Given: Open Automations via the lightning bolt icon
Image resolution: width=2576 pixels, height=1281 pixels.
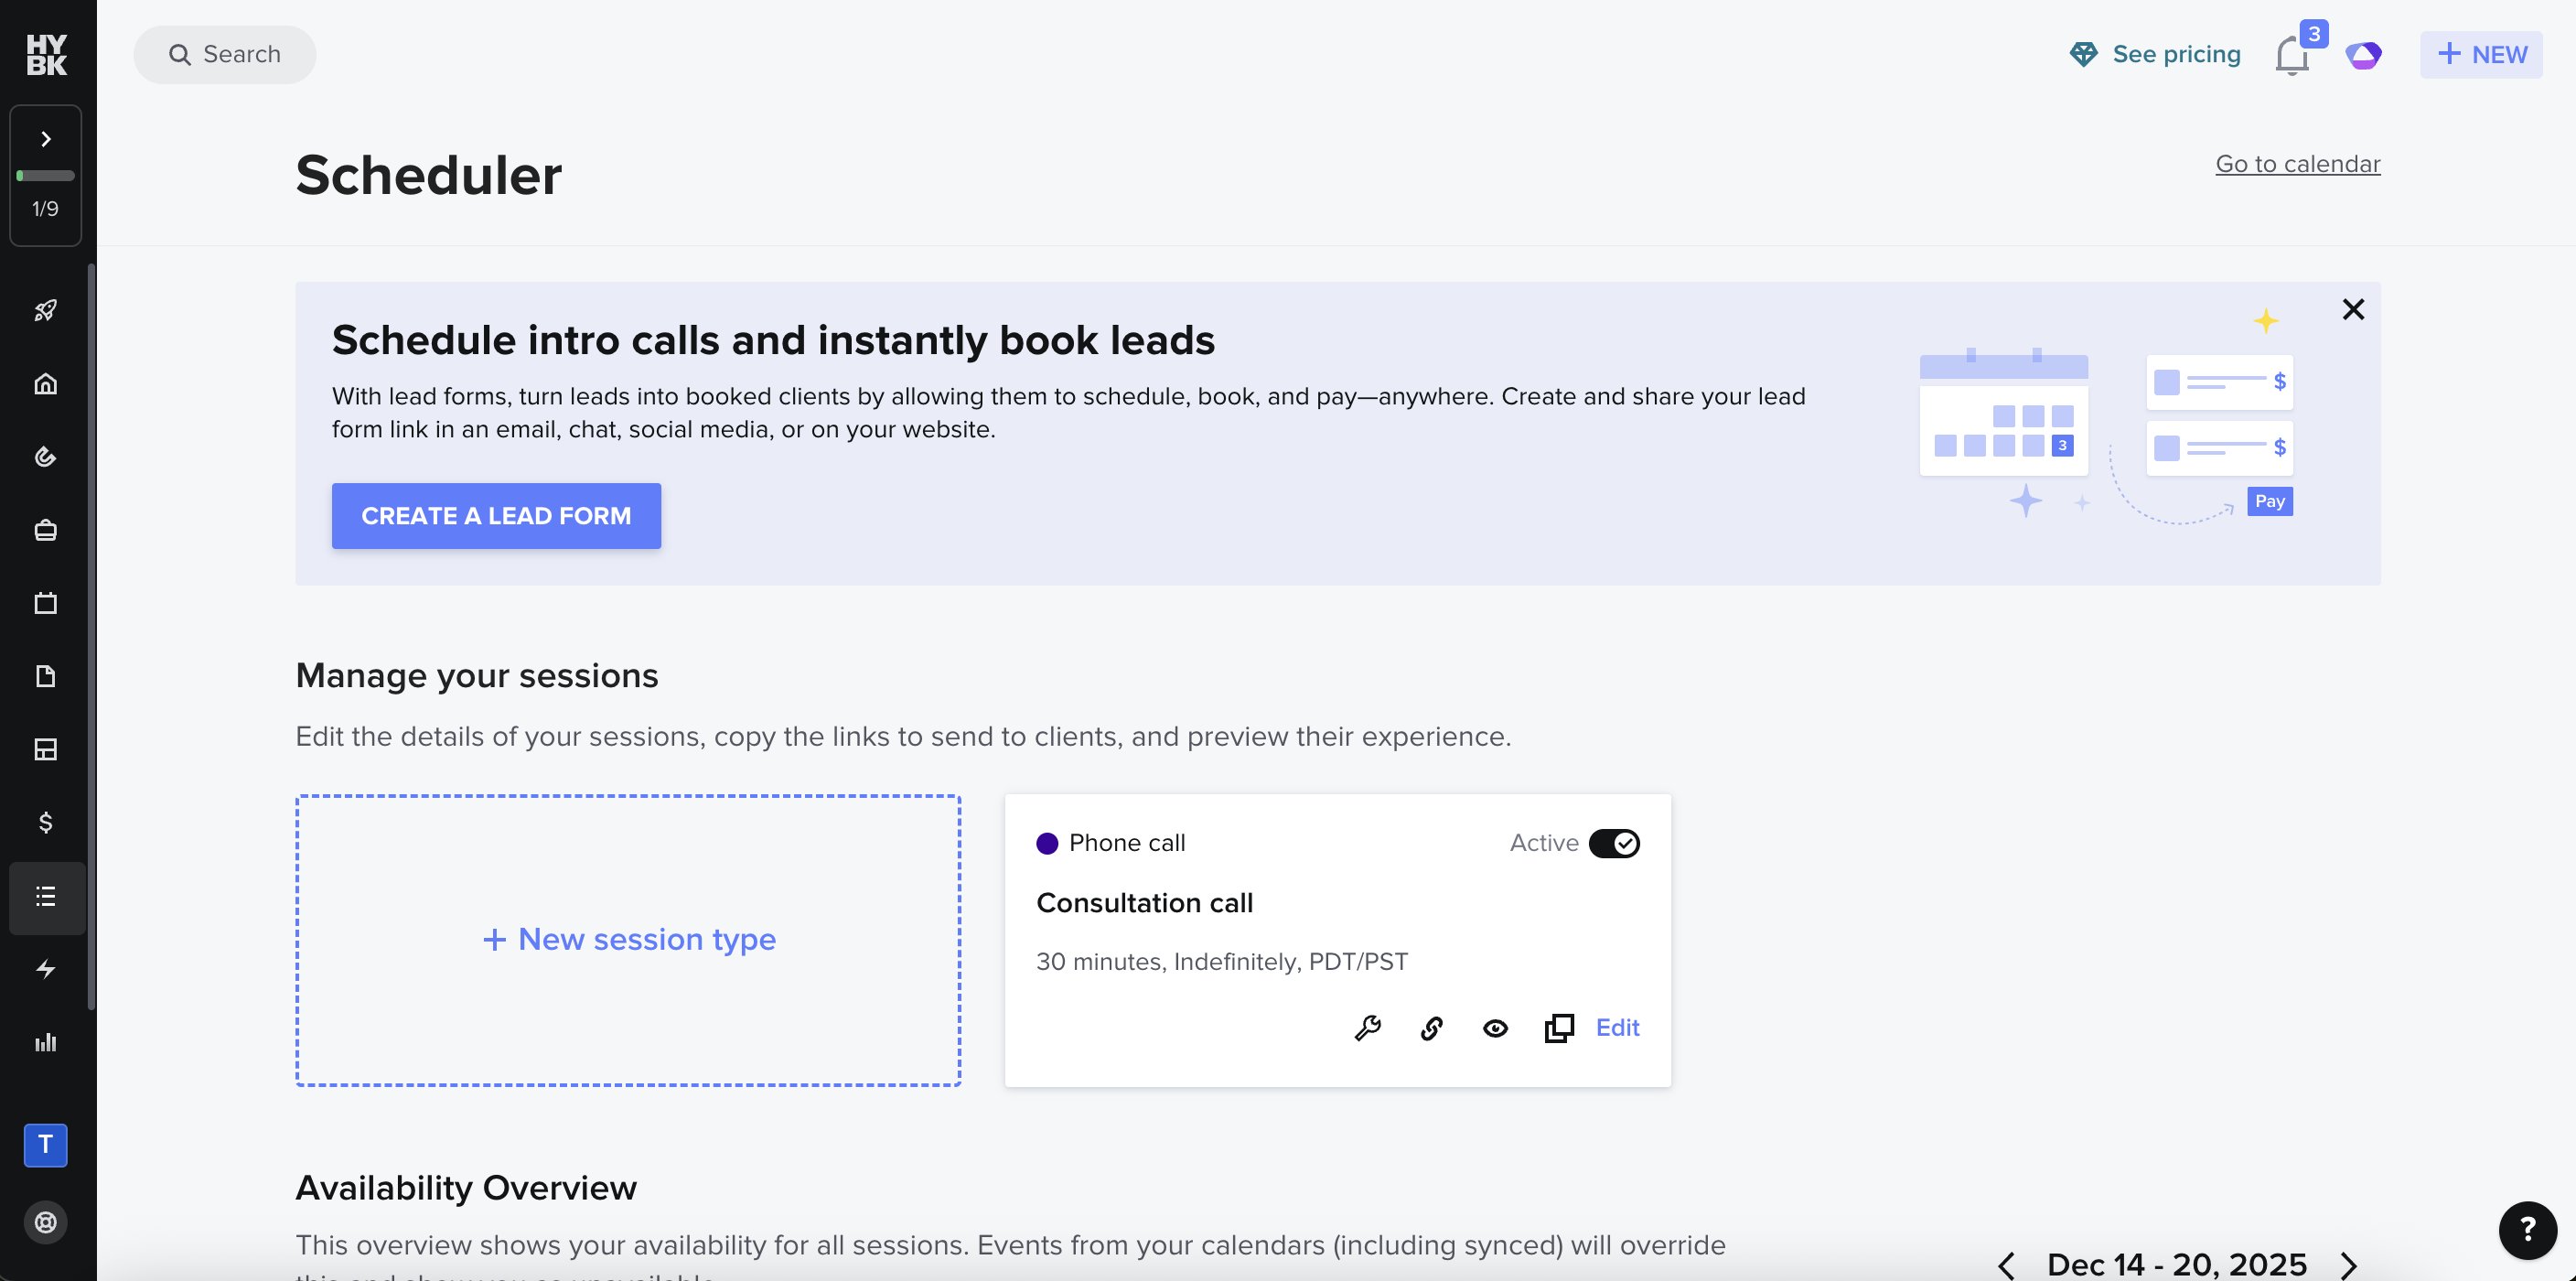Looking at the screenshot, I should coord(45,968).
